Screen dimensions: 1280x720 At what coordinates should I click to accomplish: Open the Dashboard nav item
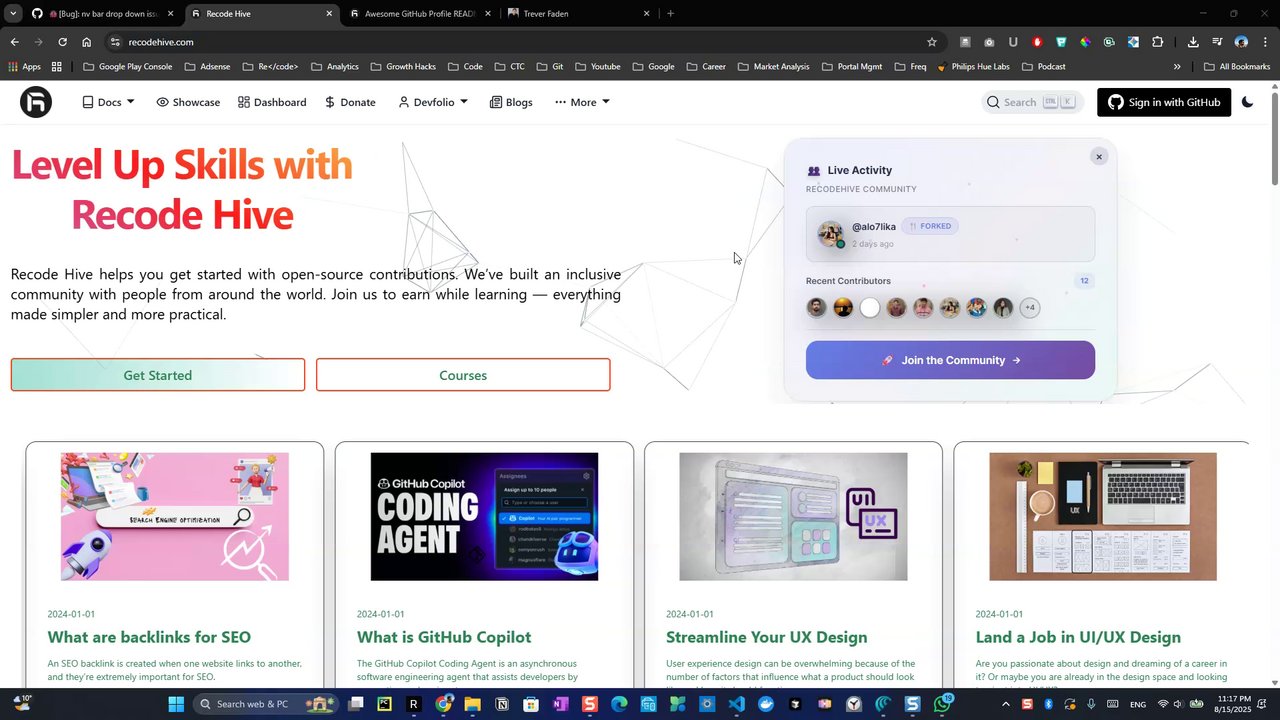(272, 102)
